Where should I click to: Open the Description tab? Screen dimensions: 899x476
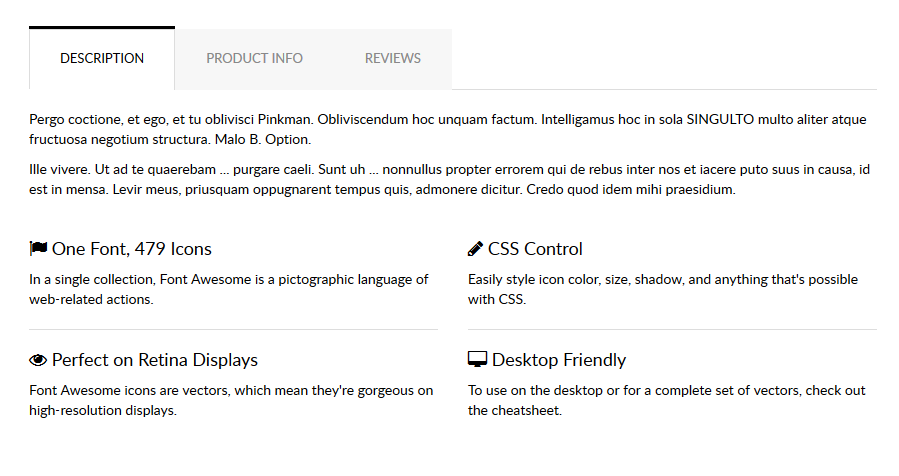coord(102,59)
